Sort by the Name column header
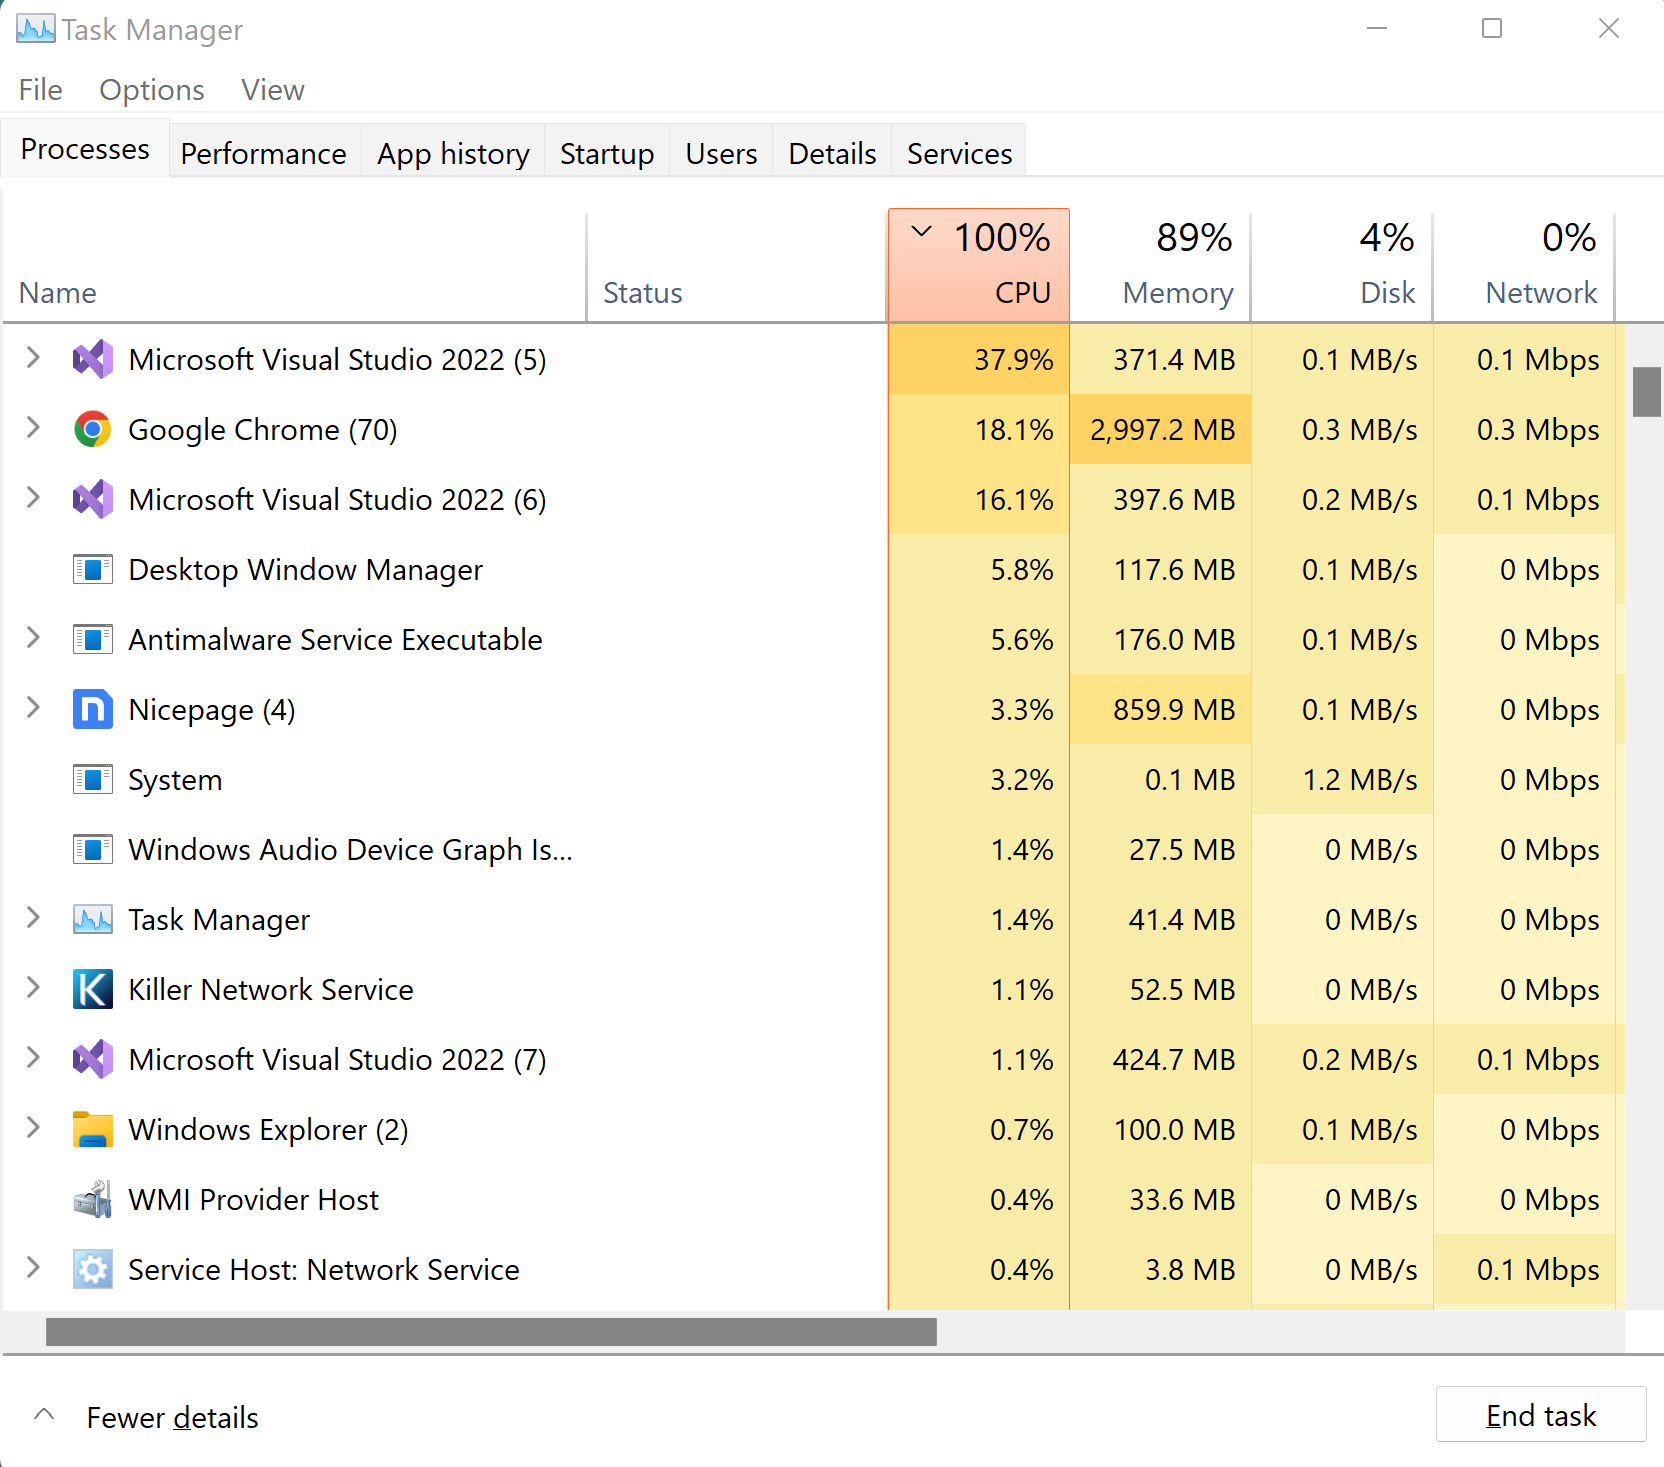Screen dimensions: 1664x1467 tap(294, 265)
